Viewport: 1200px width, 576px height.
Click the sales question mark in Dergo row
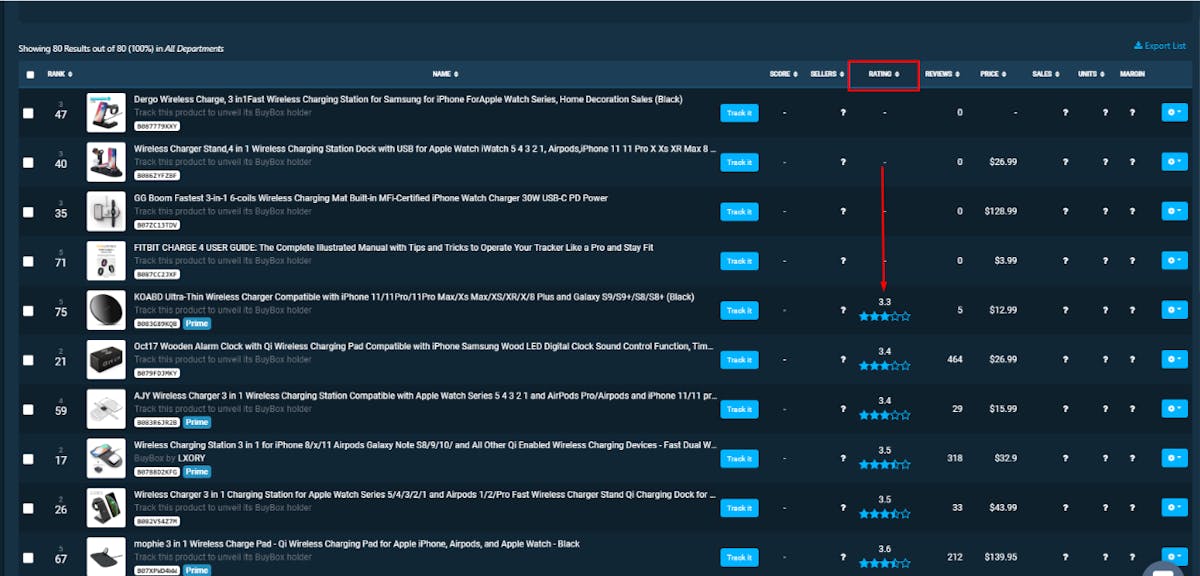(x=1065, y=113)
